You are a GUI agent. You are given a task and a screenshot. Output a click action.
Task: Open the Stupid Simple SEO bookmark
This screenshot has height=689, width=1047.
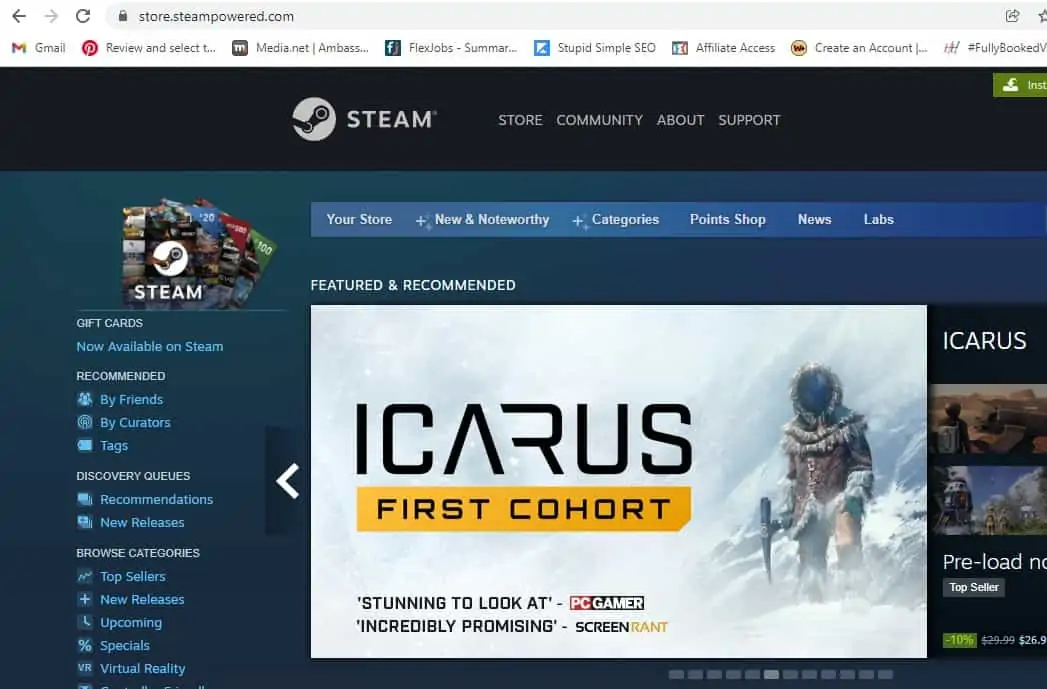click(x=594, y=48)
